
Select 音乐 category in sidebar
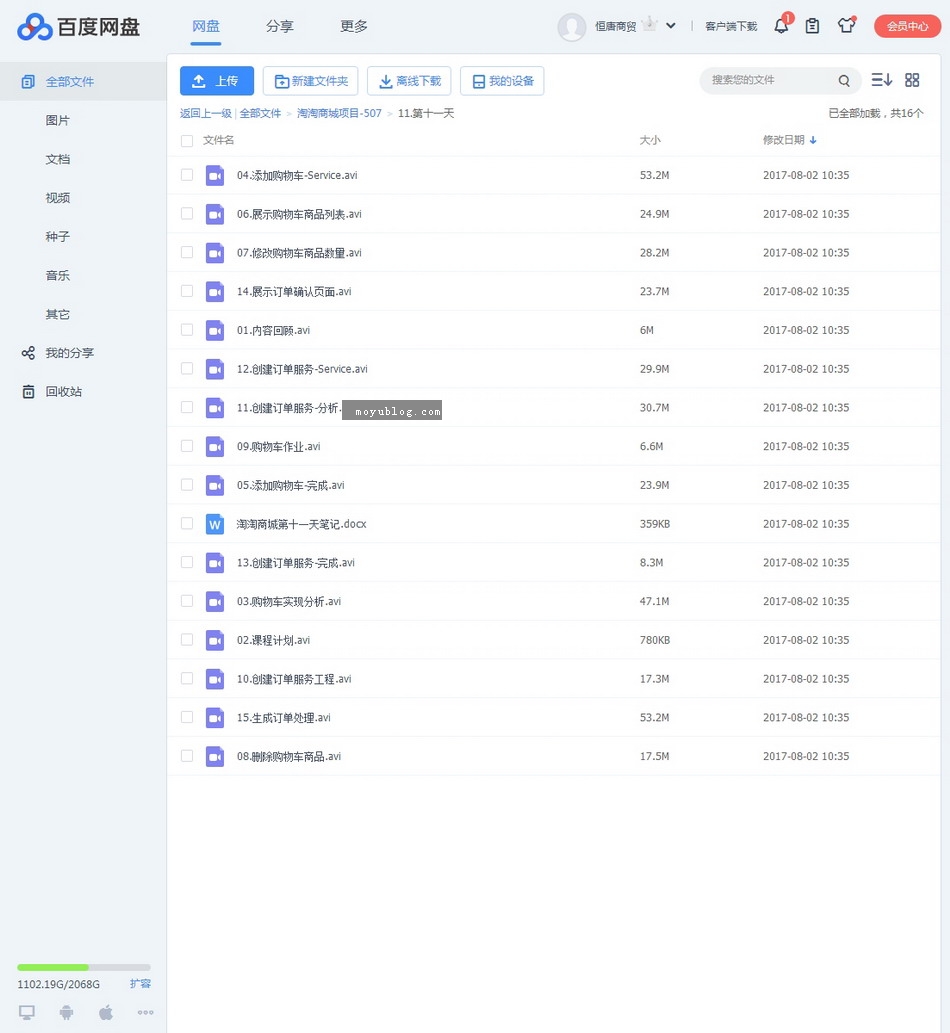point(58,275)
